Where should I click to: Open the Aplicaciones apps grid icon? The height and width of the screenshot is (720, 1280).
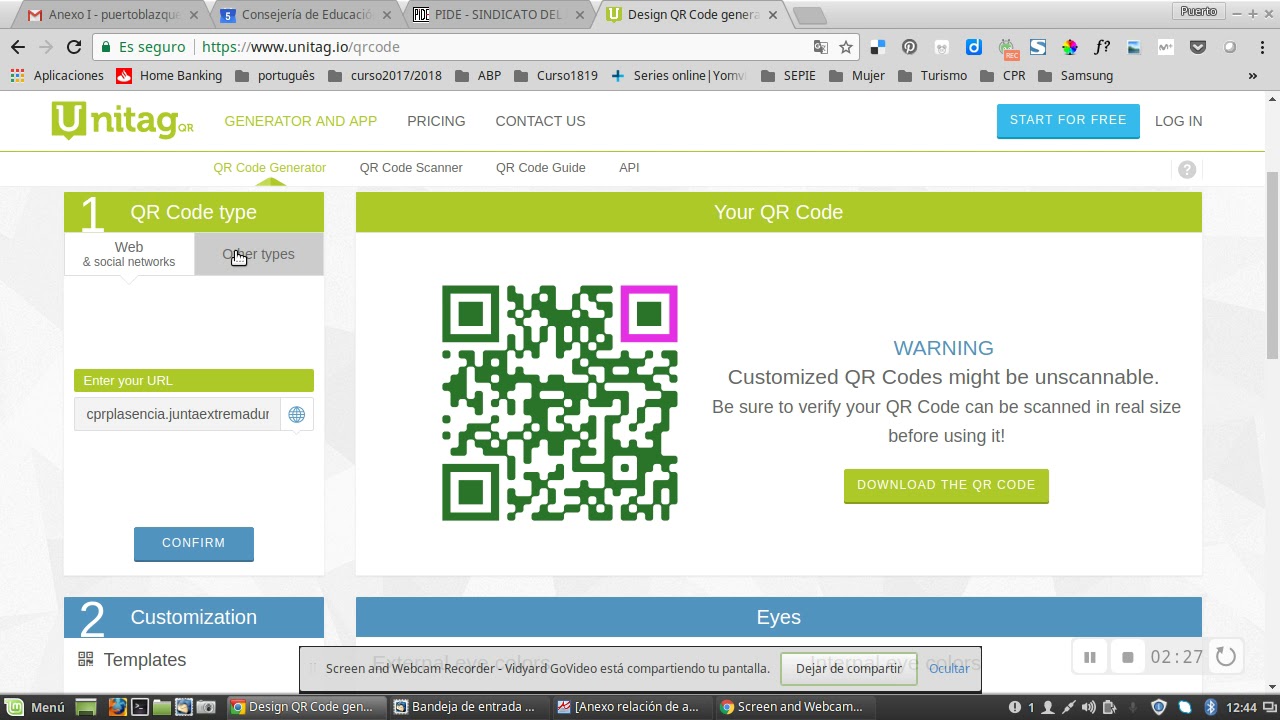point(17,75)
